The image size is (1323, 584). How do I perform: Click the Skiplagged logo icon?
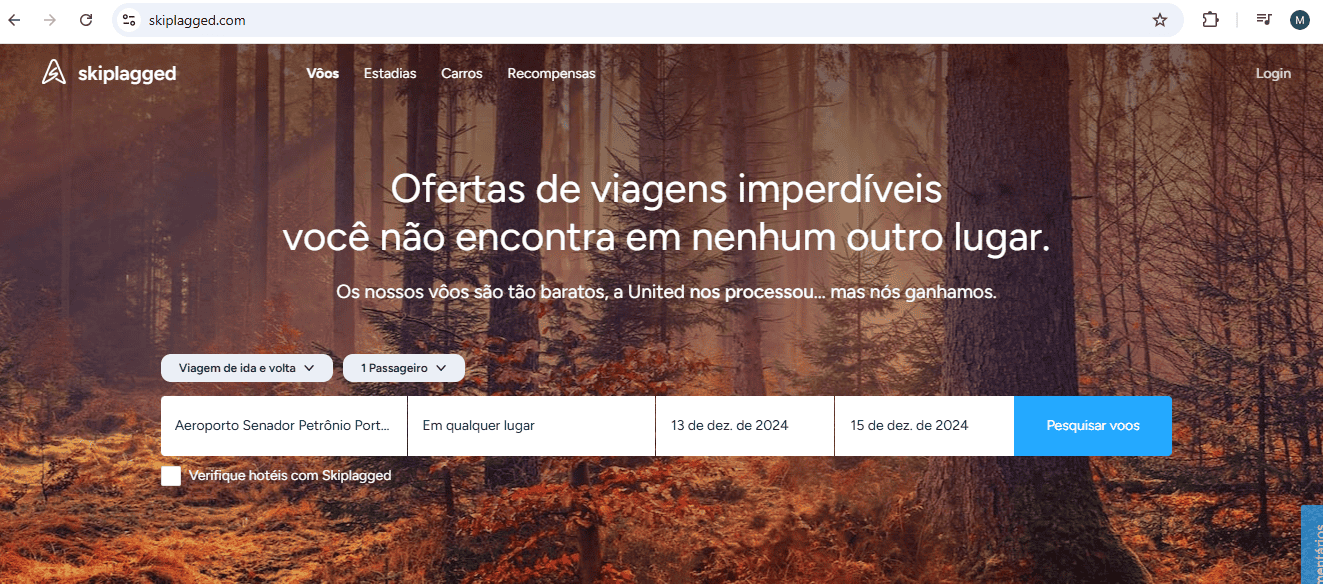[53, 72]
